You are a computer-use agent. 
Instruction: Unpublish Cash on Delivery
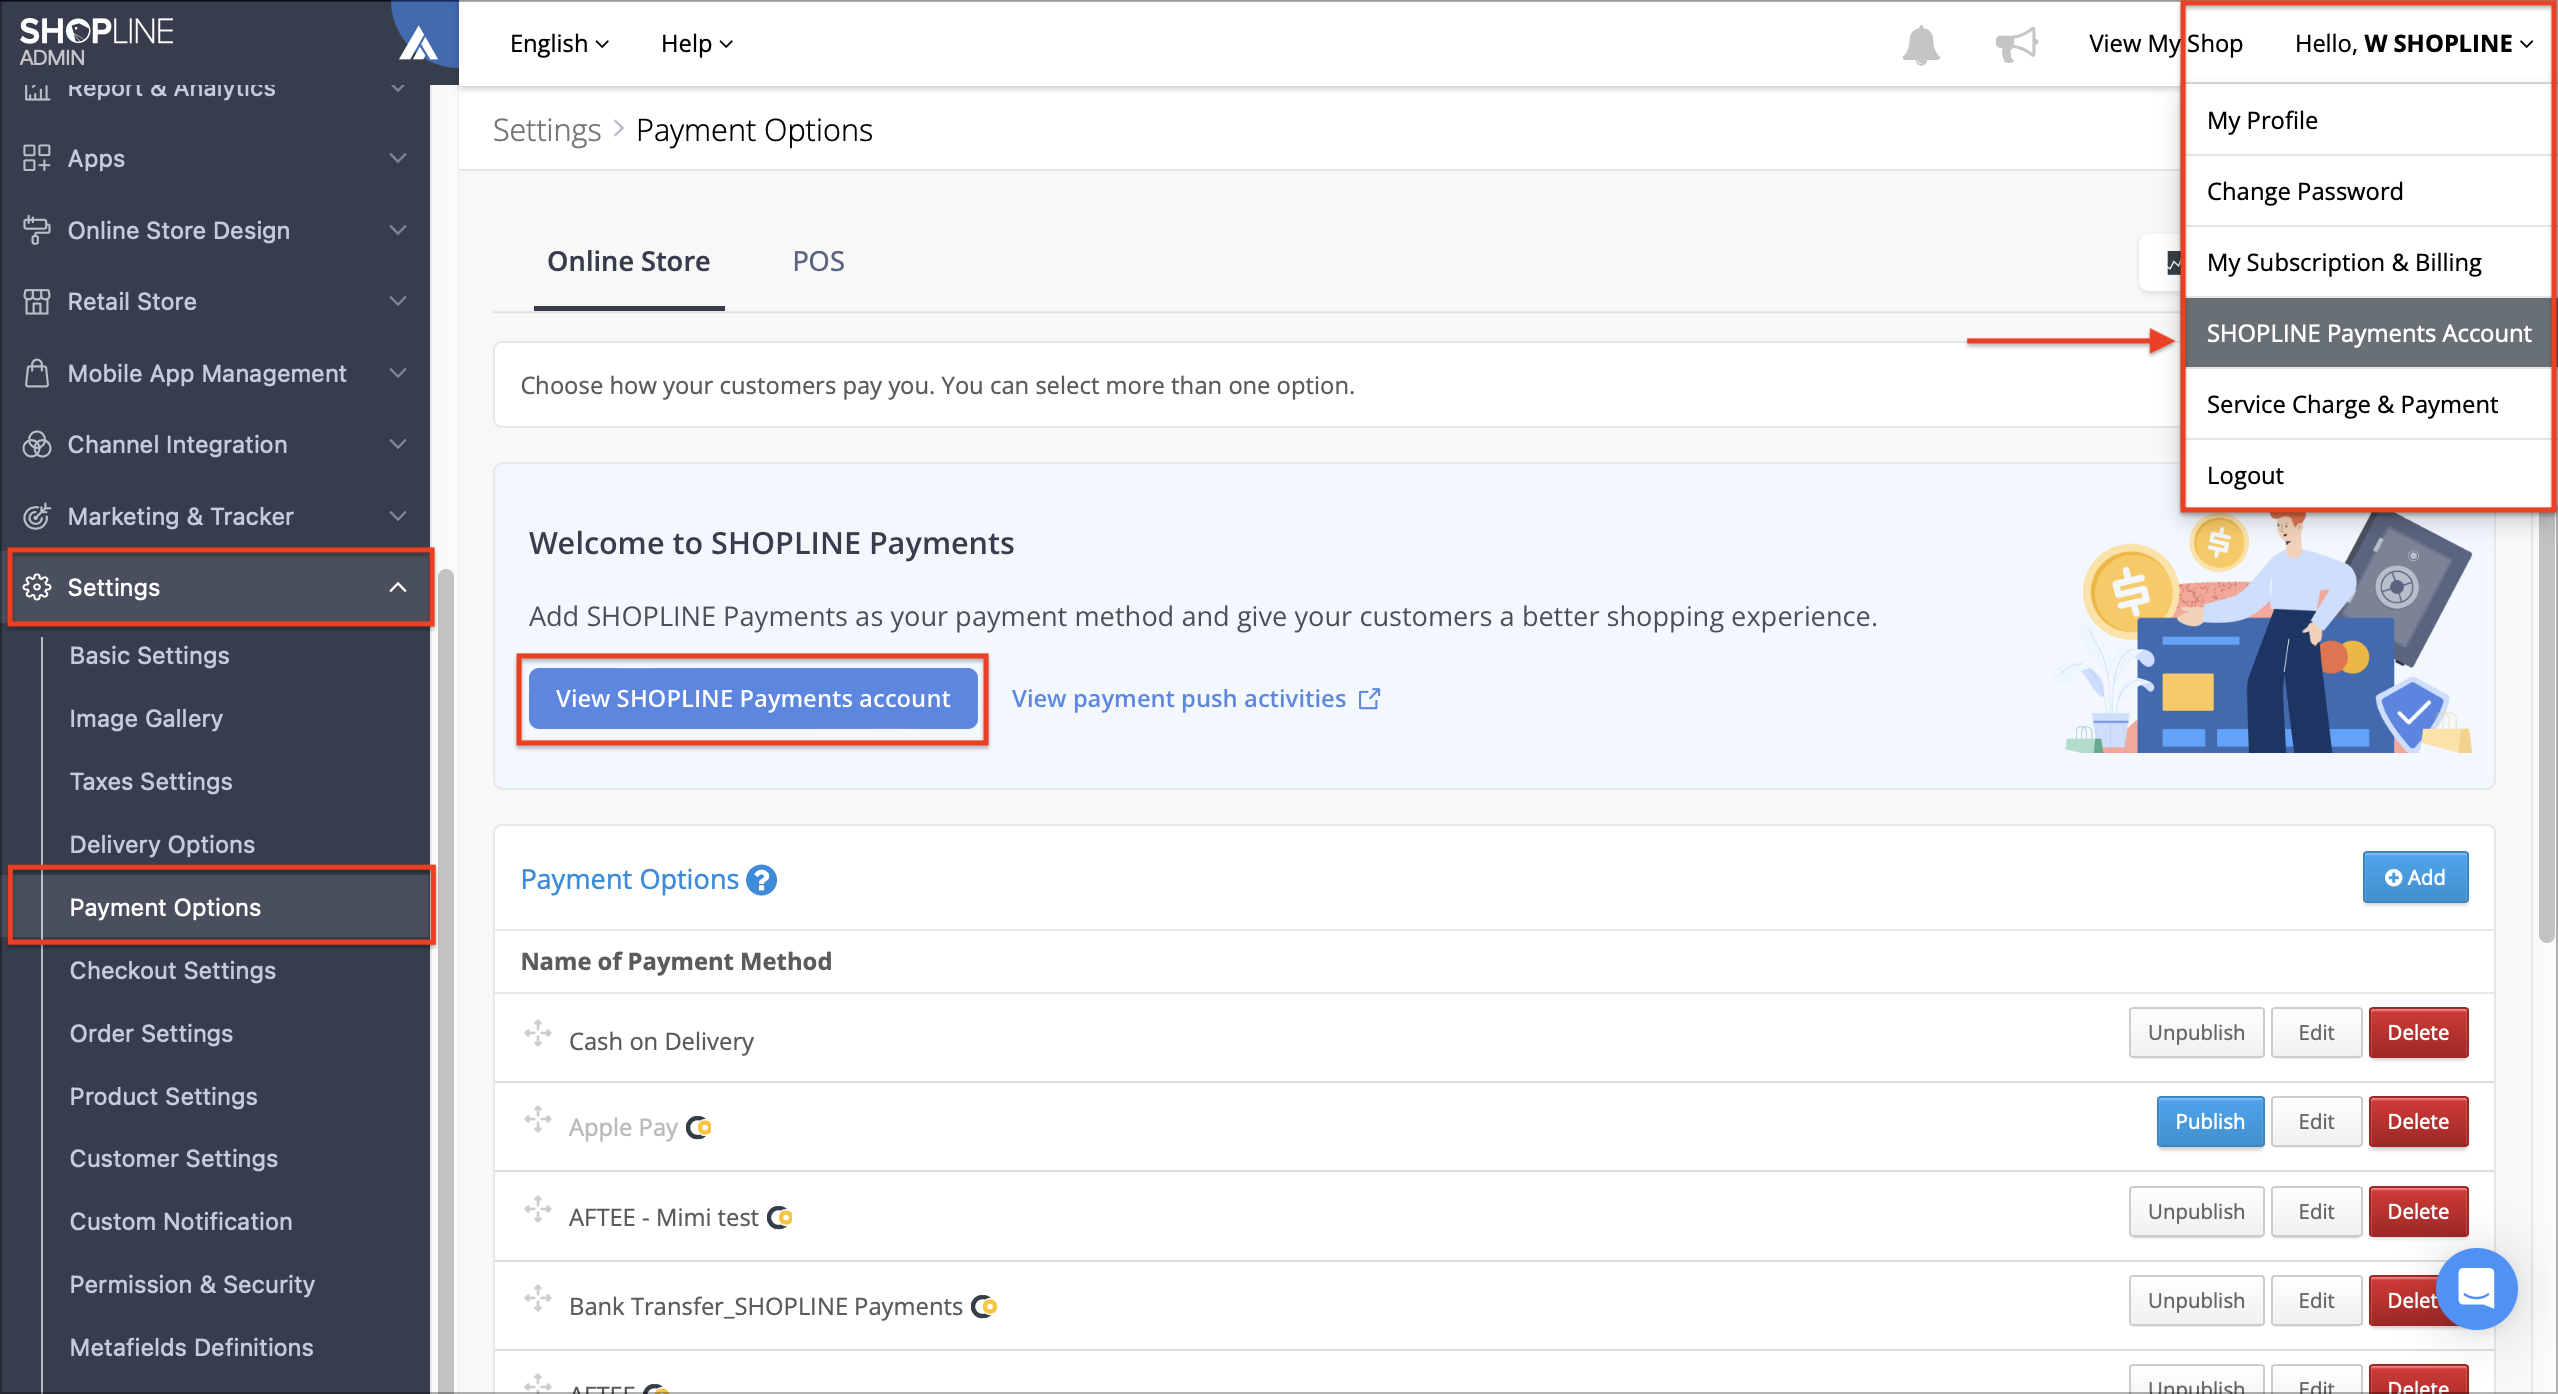[2196, 1033]
